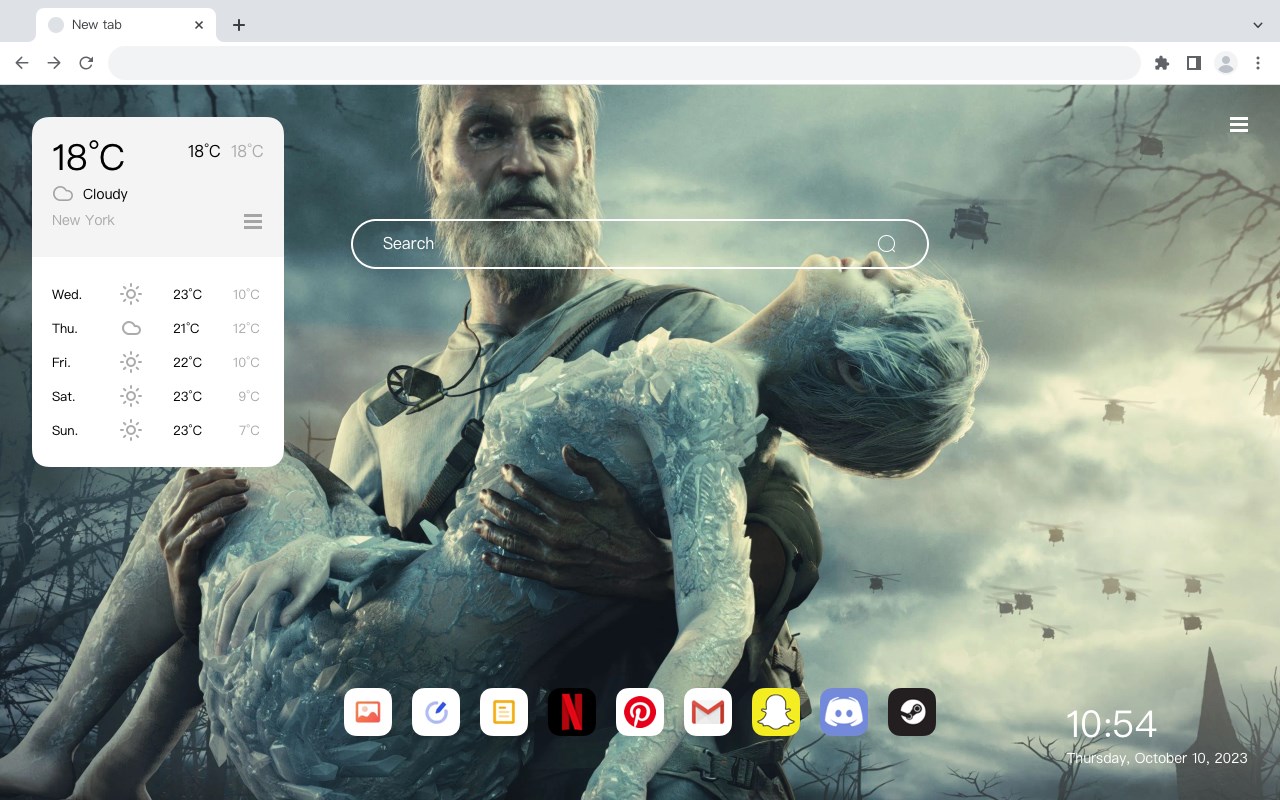
Task: Open the Gmail shortcut
Action: click(708, 712)
